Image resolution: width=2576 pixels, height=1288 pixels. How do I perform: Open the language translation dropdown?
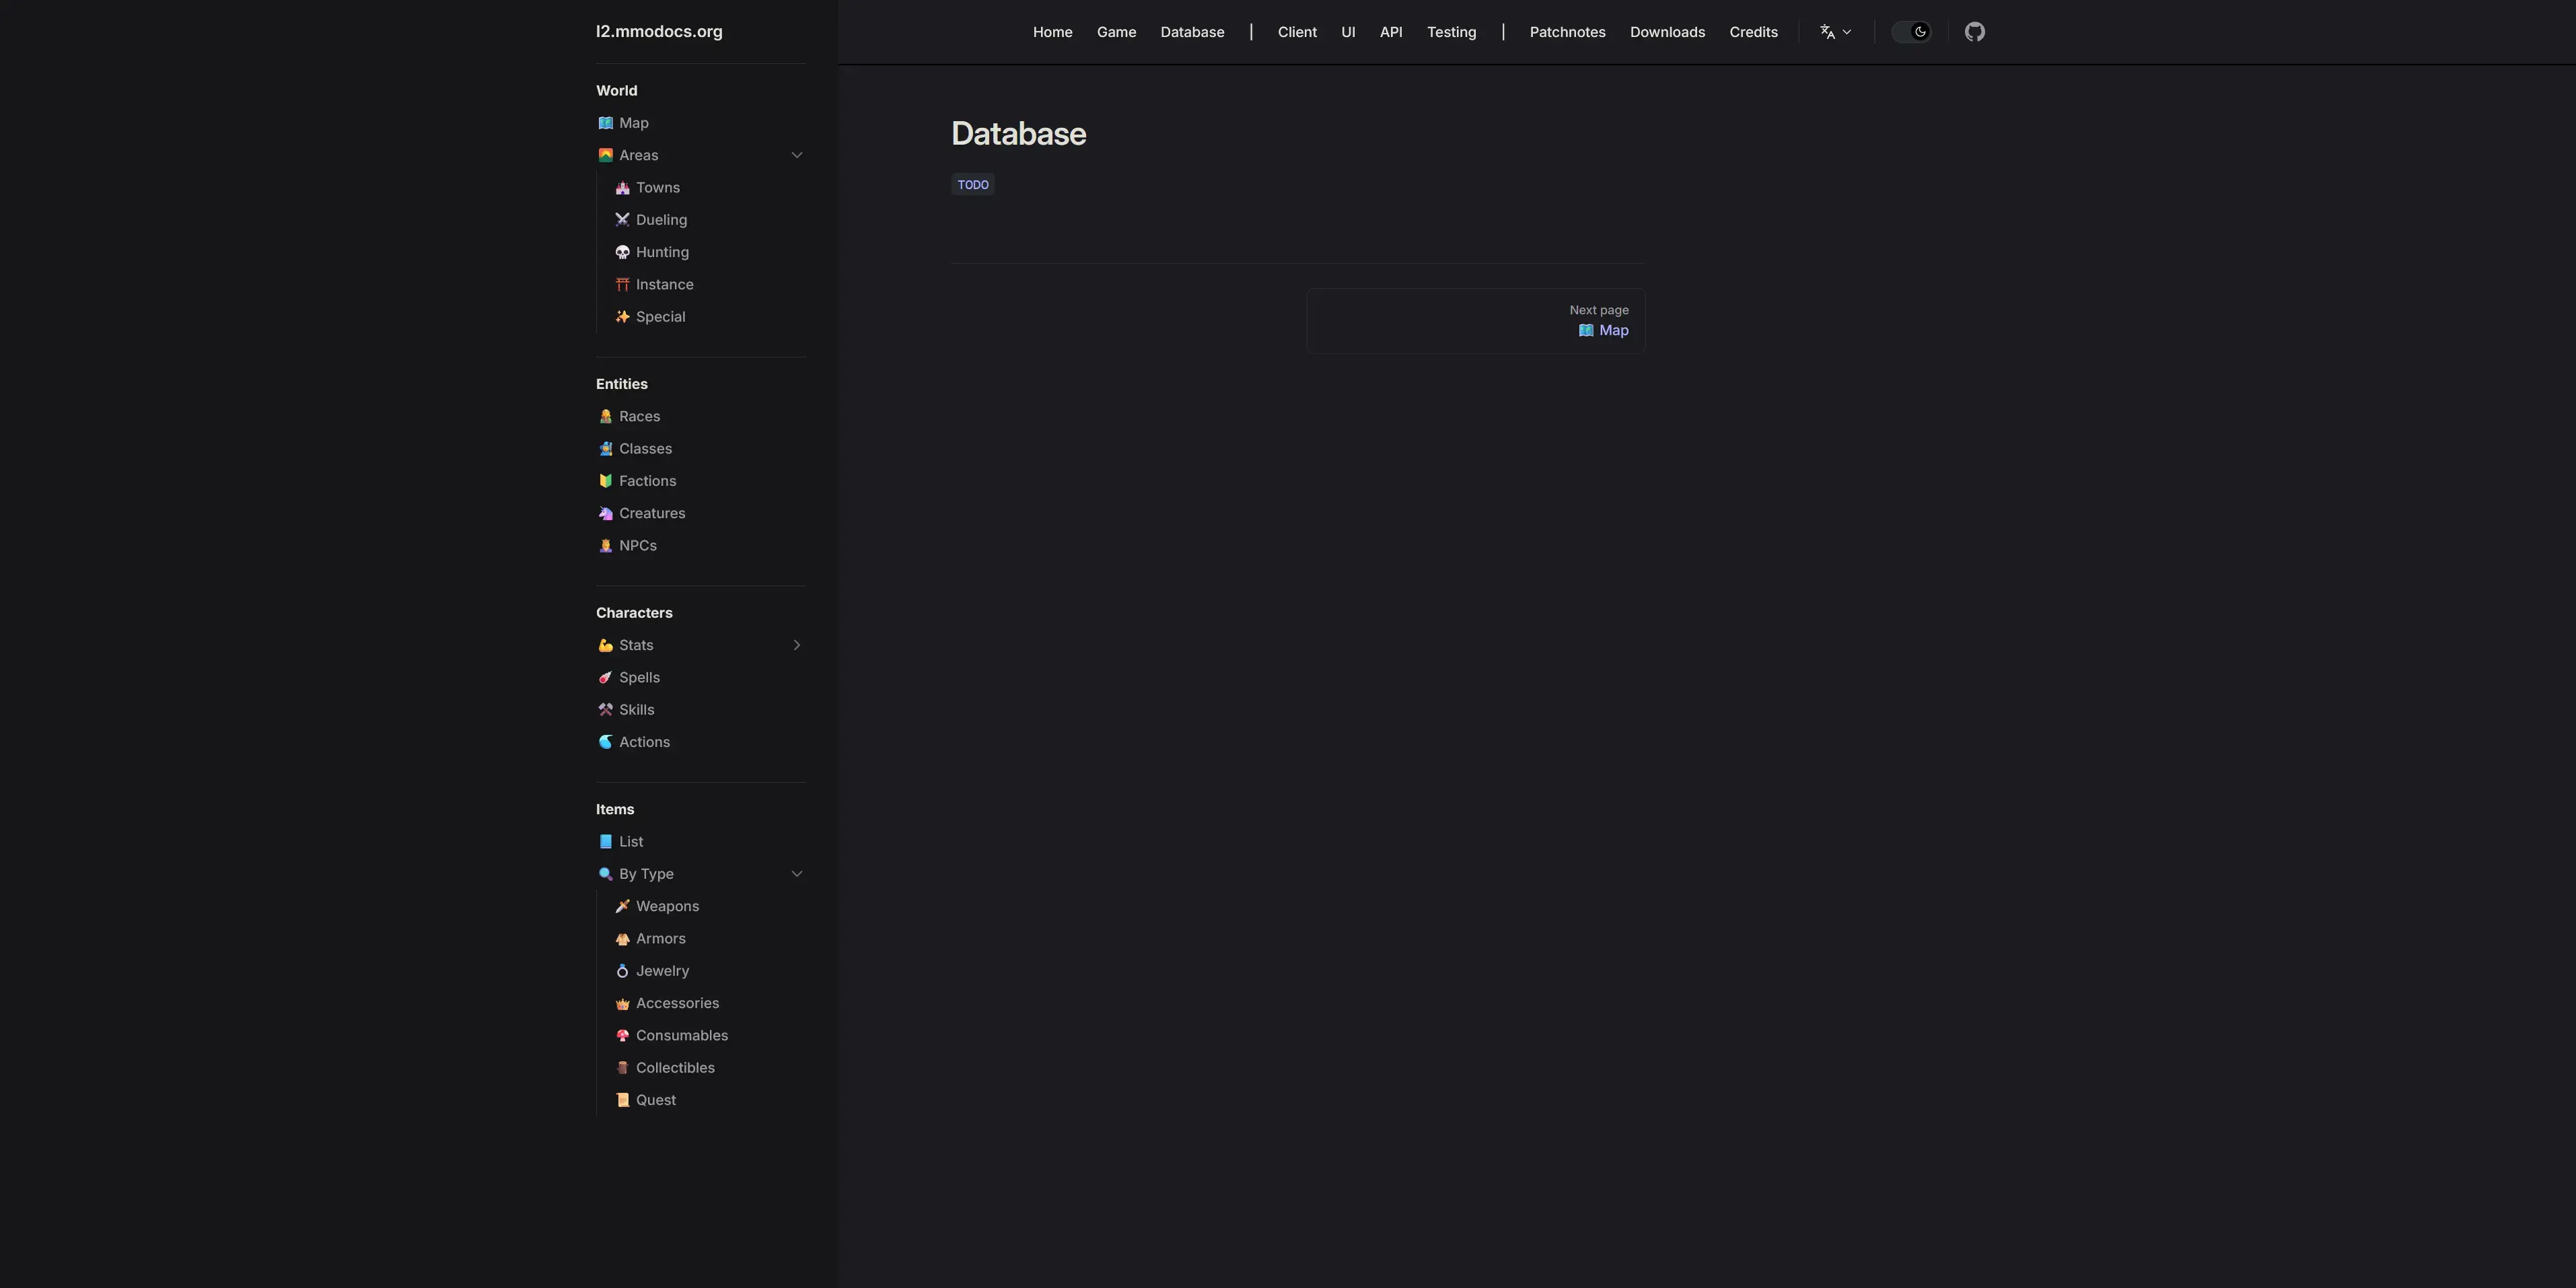point(1835,32)
